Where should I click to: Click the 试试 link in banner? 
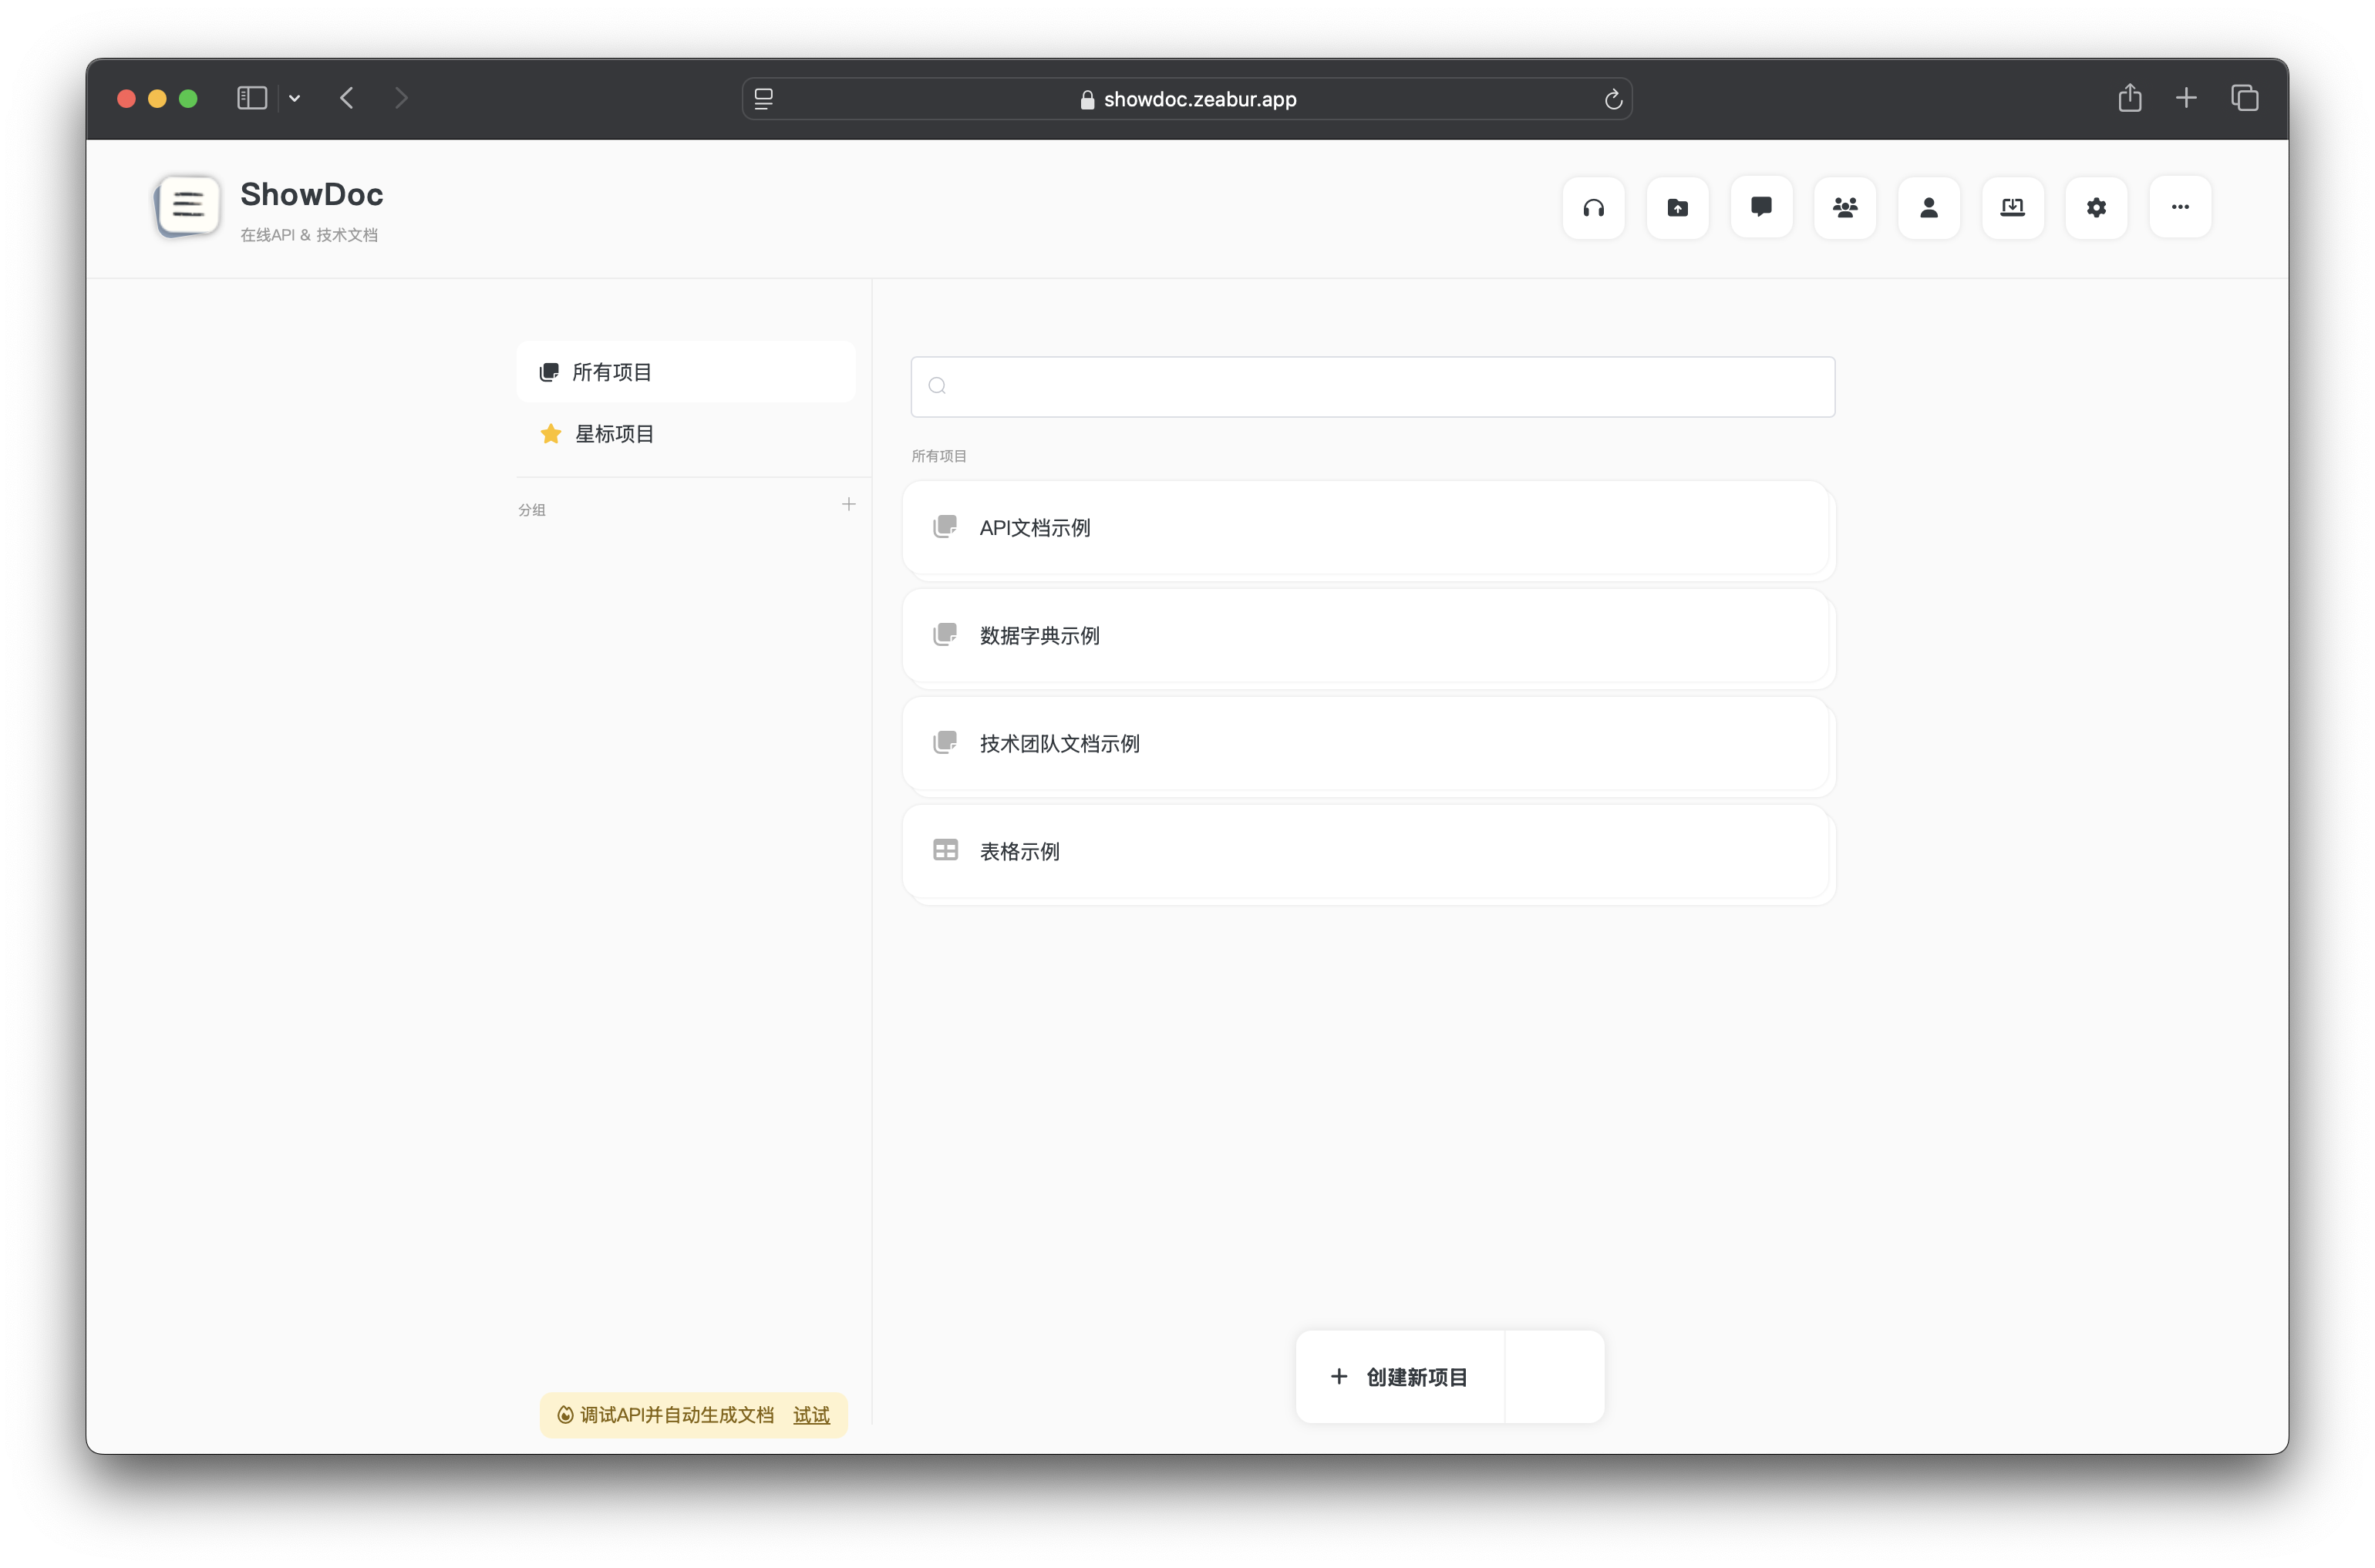tap(811, 1415)
